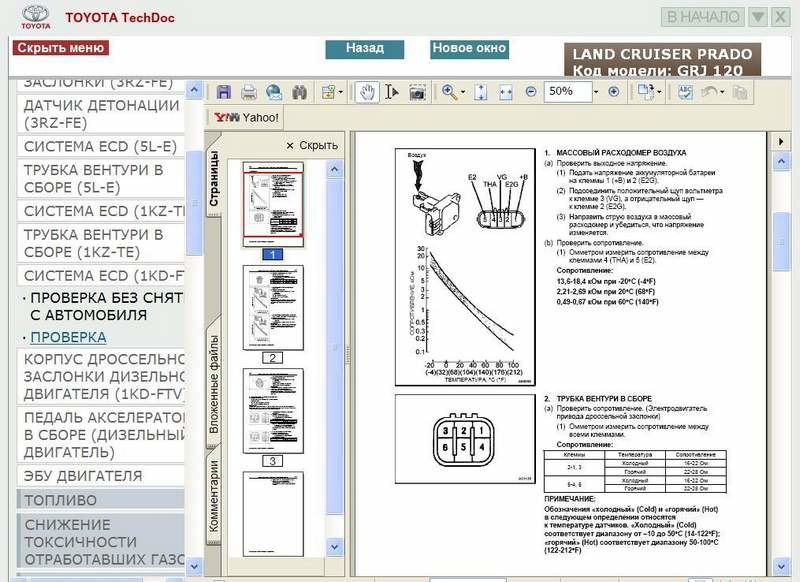Open the Zoom In tool dropdown arrow
The height and width of the screenshot is (582, 800).
pos(463,92)
